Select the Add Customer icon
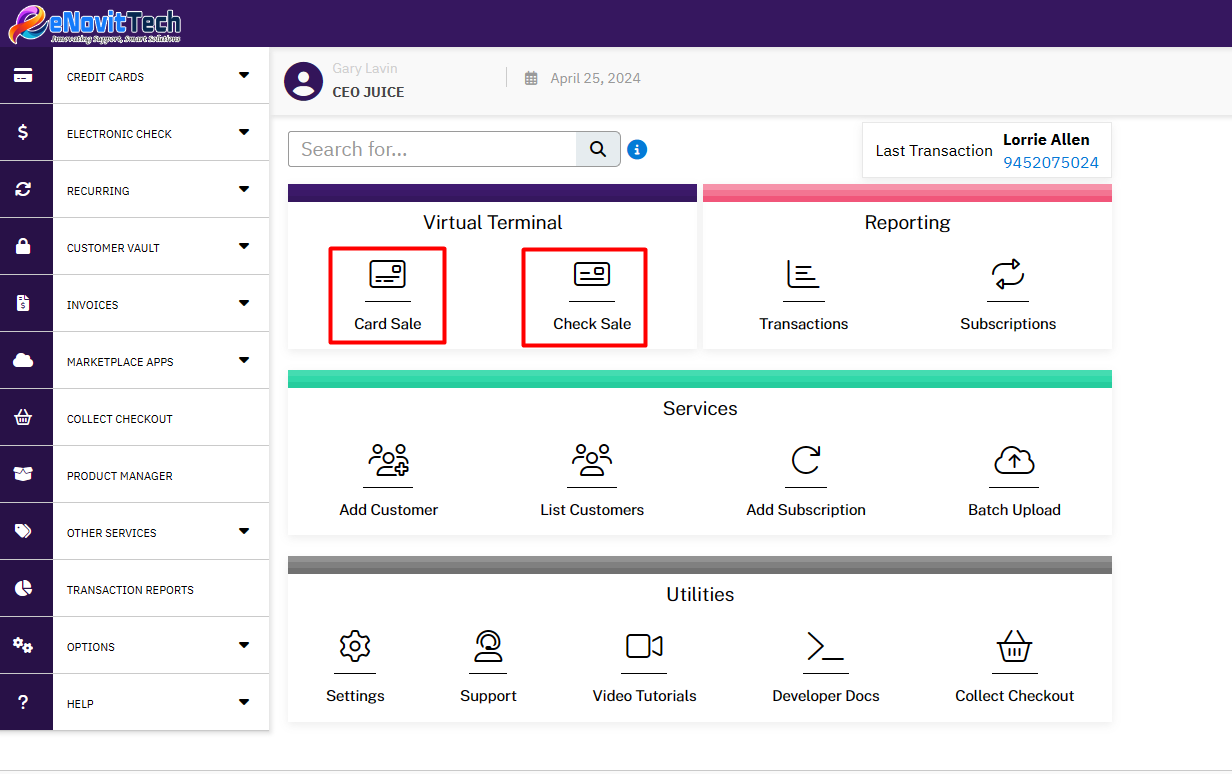 pos(388,462)
